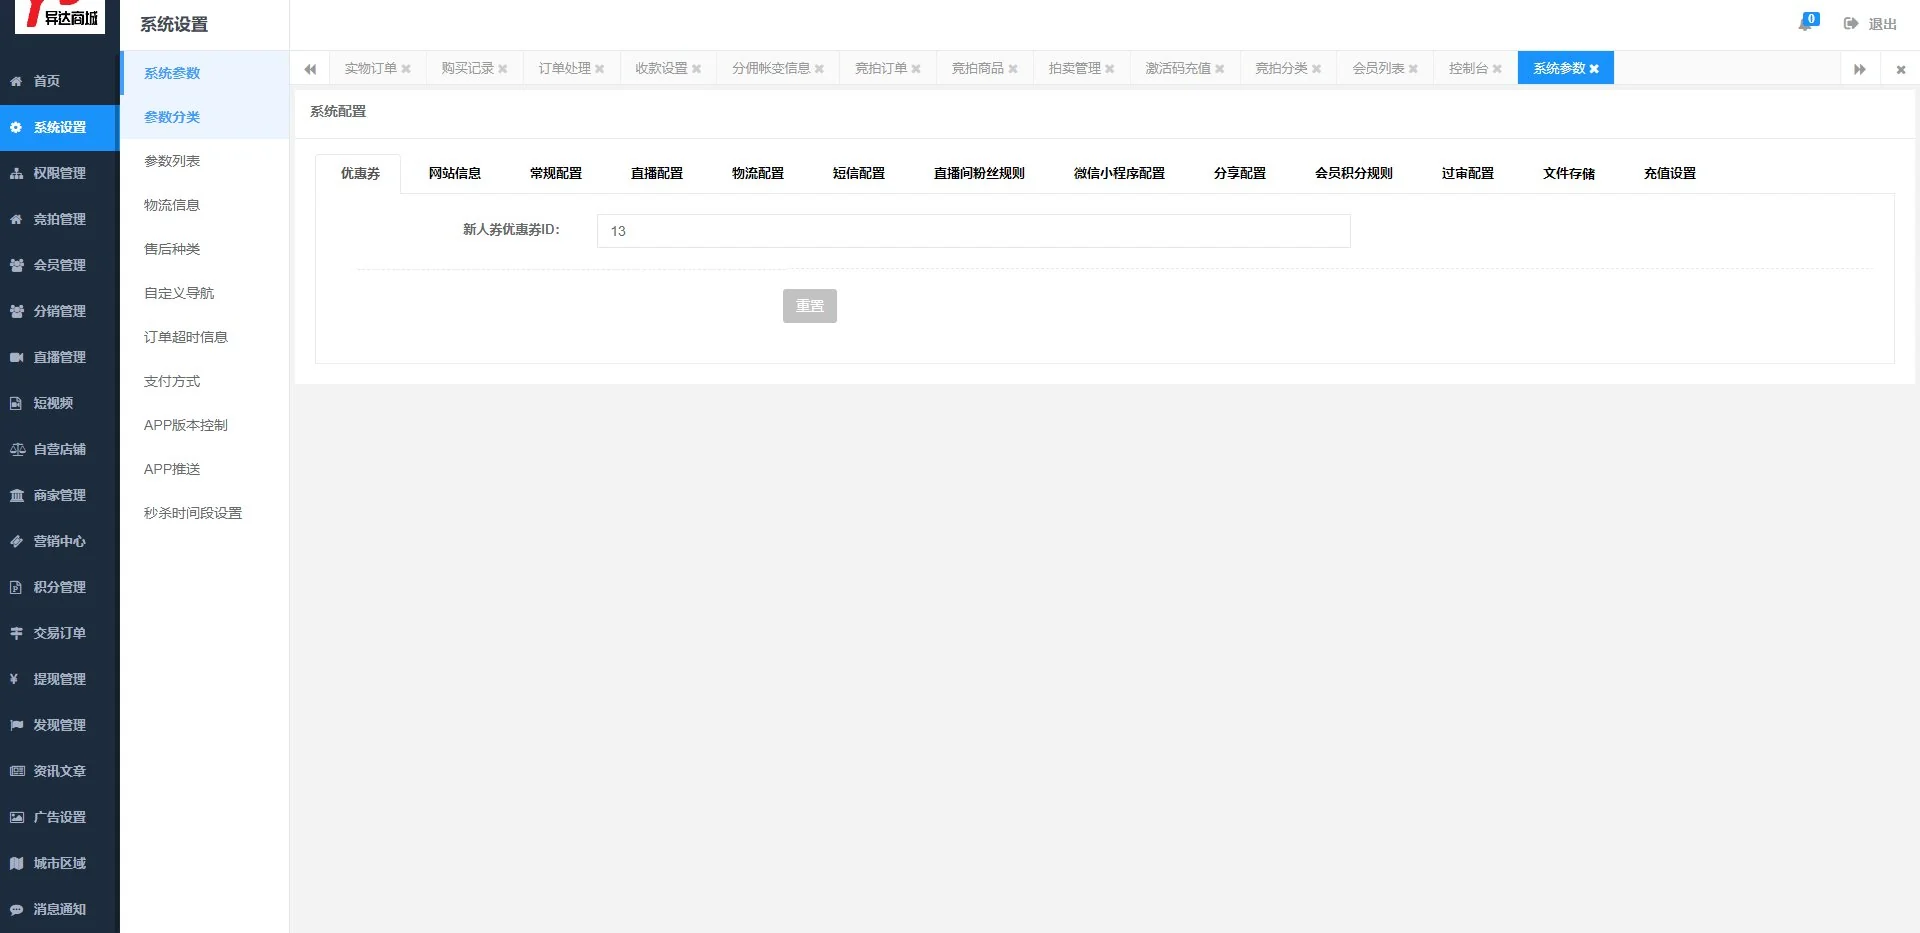Image resolution: width=1920 pixels, height=933 pixels.
Task: Open the 微信小程序配置 tab
Action: tap(1118, 173)
